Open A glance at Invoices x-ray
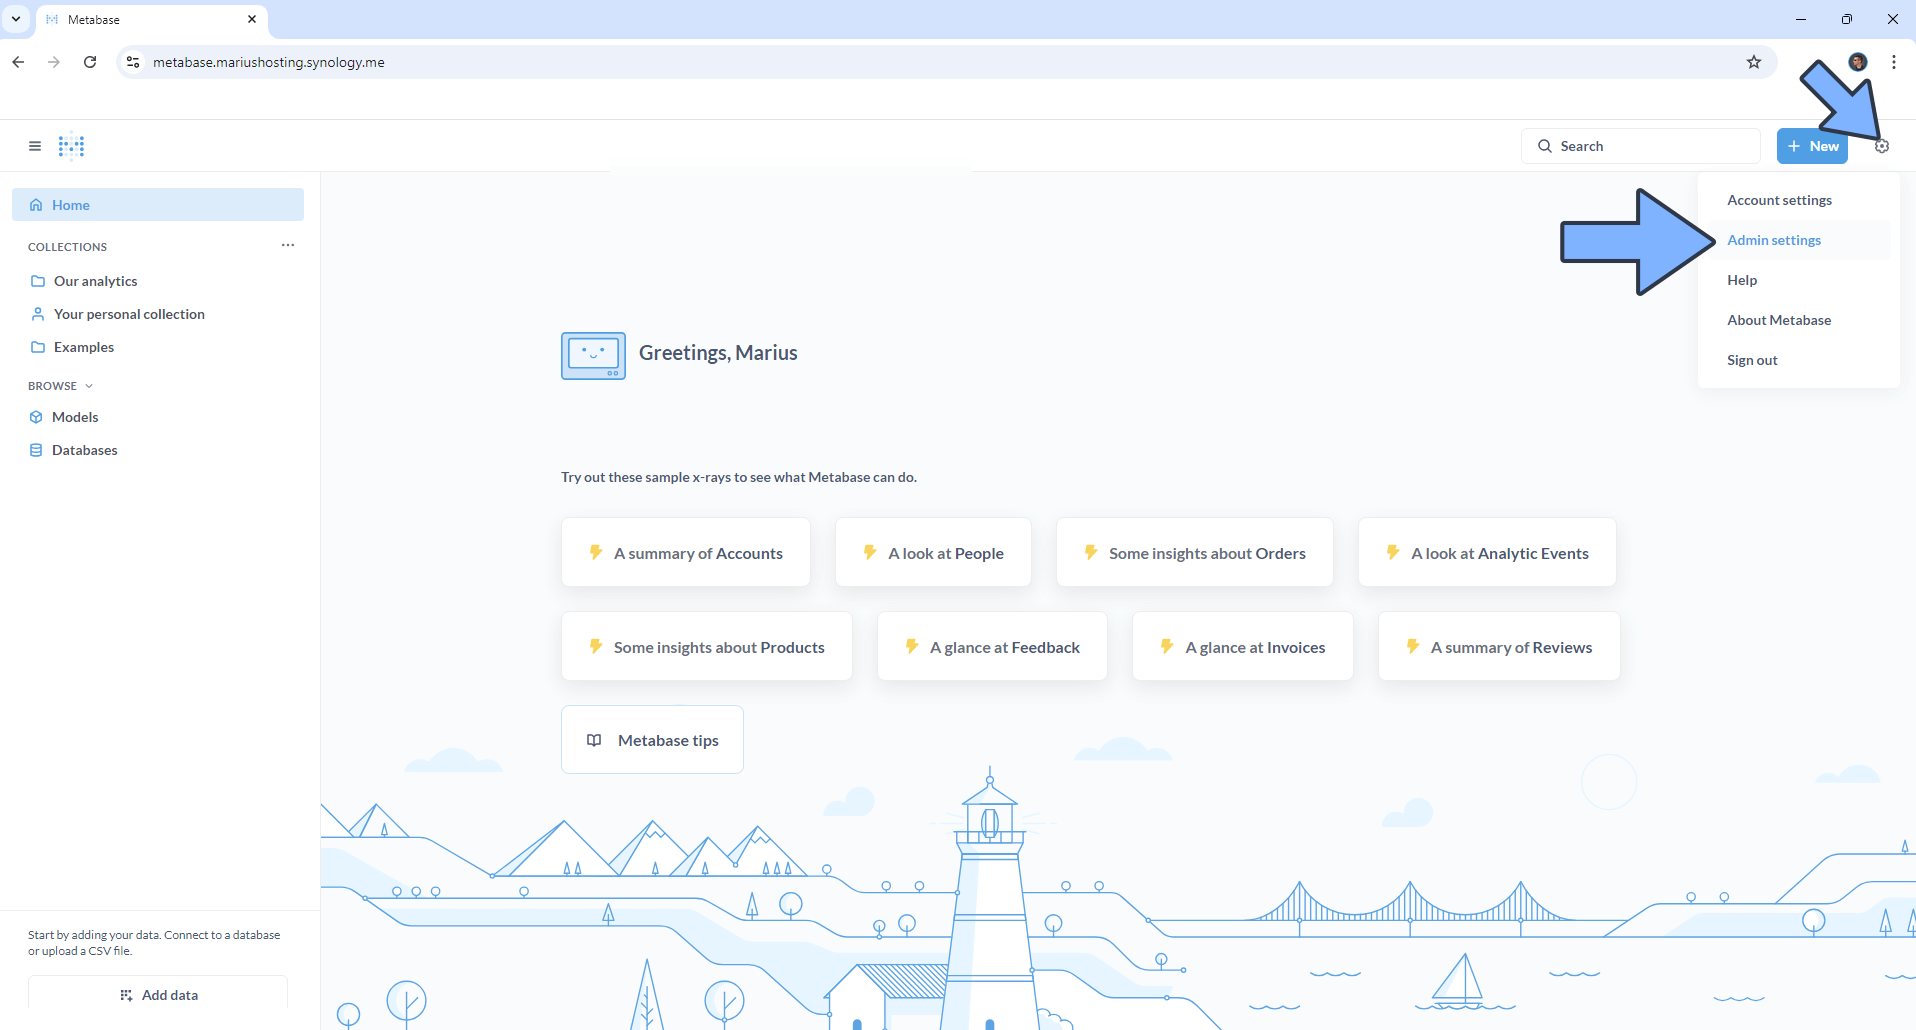 [1243, 646]
